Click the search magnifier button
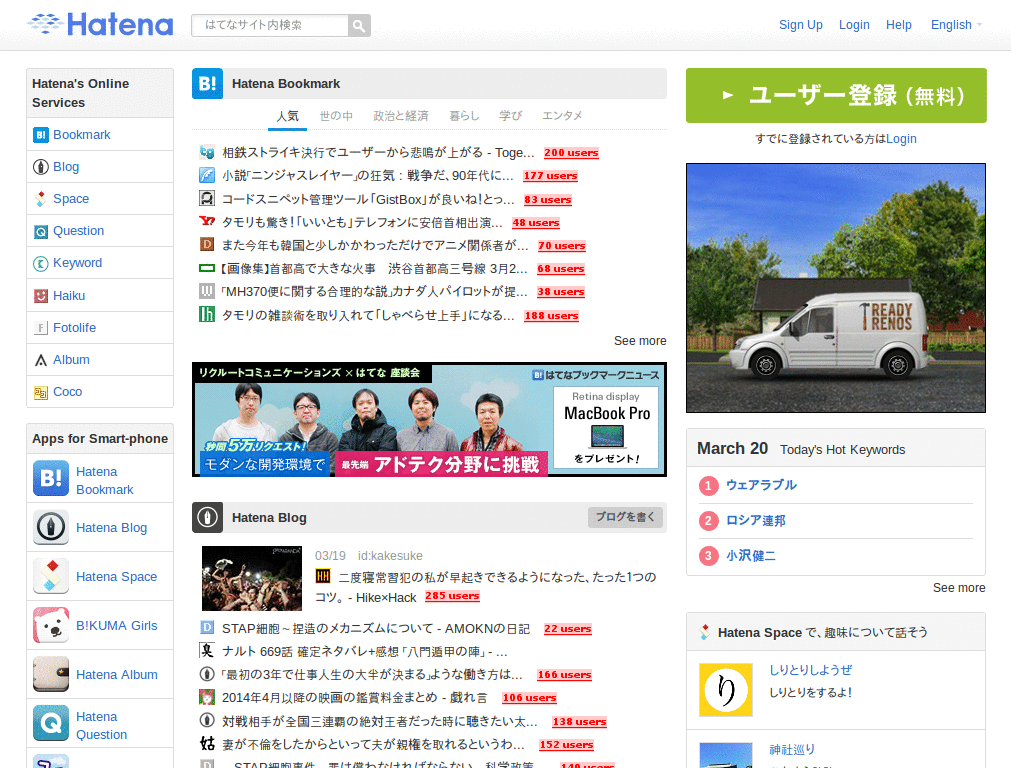 pyautogui.click(x=359, y=25)
